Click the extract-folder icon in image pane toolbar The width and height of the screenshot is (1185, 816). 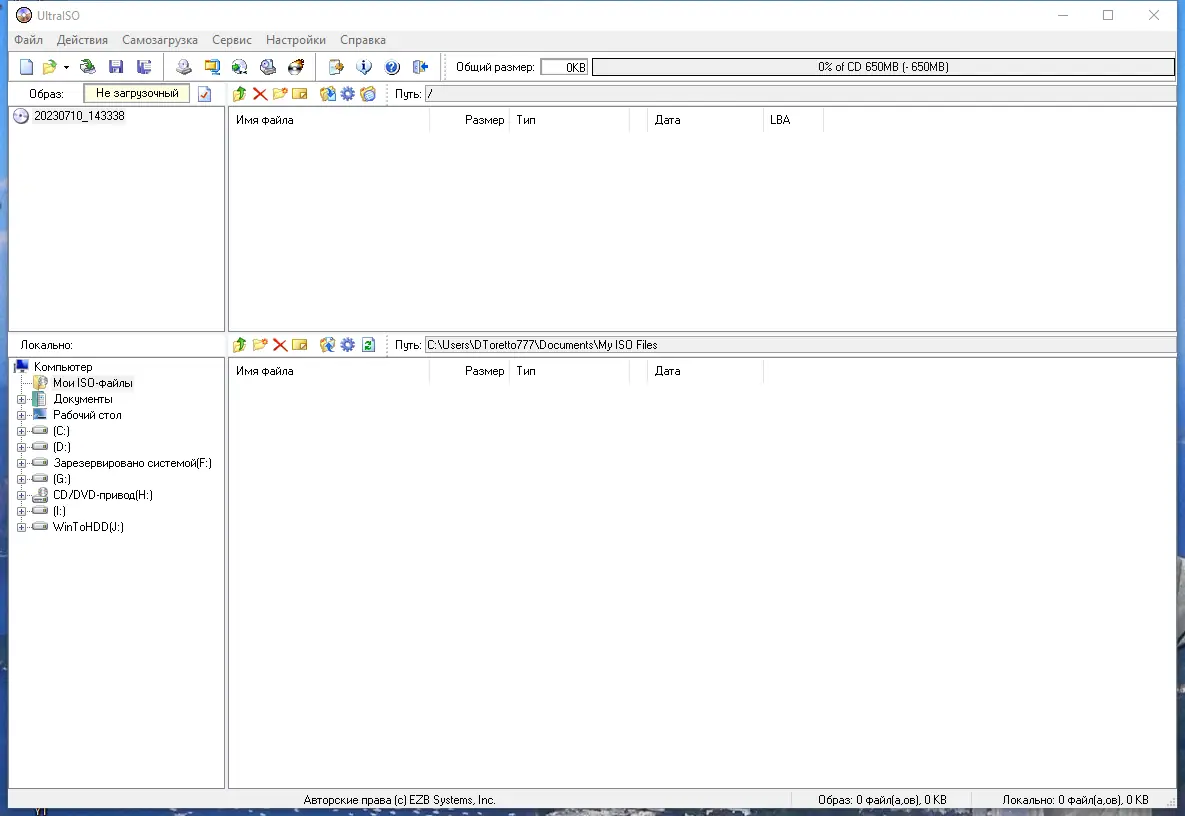click(x=327, y=94)
